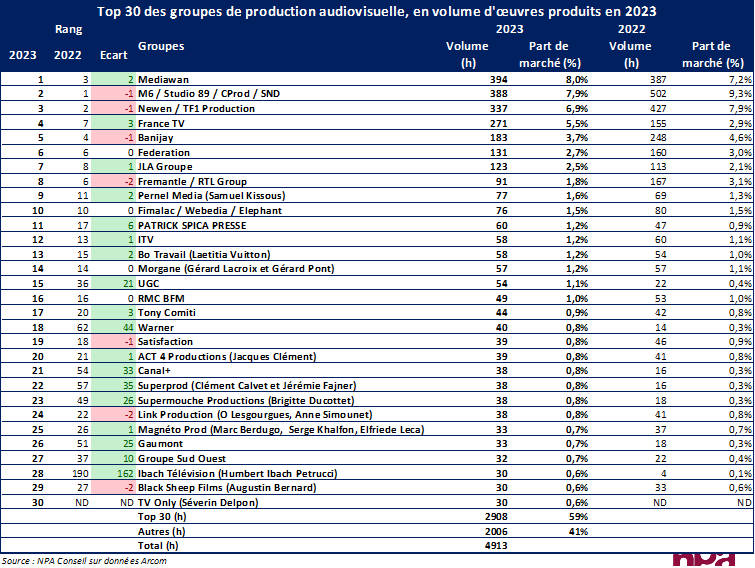Select 'Supermouche Productions (Brigitte Ducottet)' cell
Screen dimensions: 755x568
tap(246, 400)
